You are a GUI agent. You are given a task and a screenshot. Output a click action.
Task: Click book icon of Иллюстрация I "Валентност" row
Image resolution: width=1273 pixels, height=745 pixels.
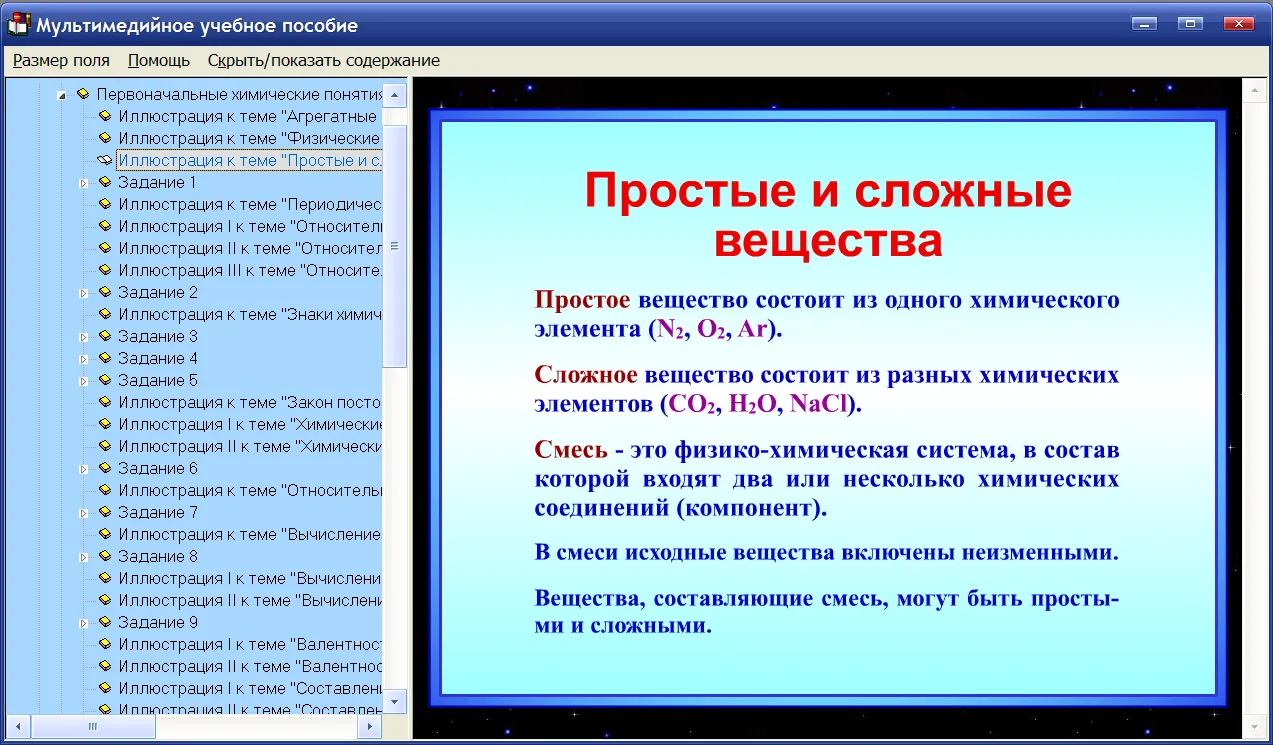coord(104,645)
